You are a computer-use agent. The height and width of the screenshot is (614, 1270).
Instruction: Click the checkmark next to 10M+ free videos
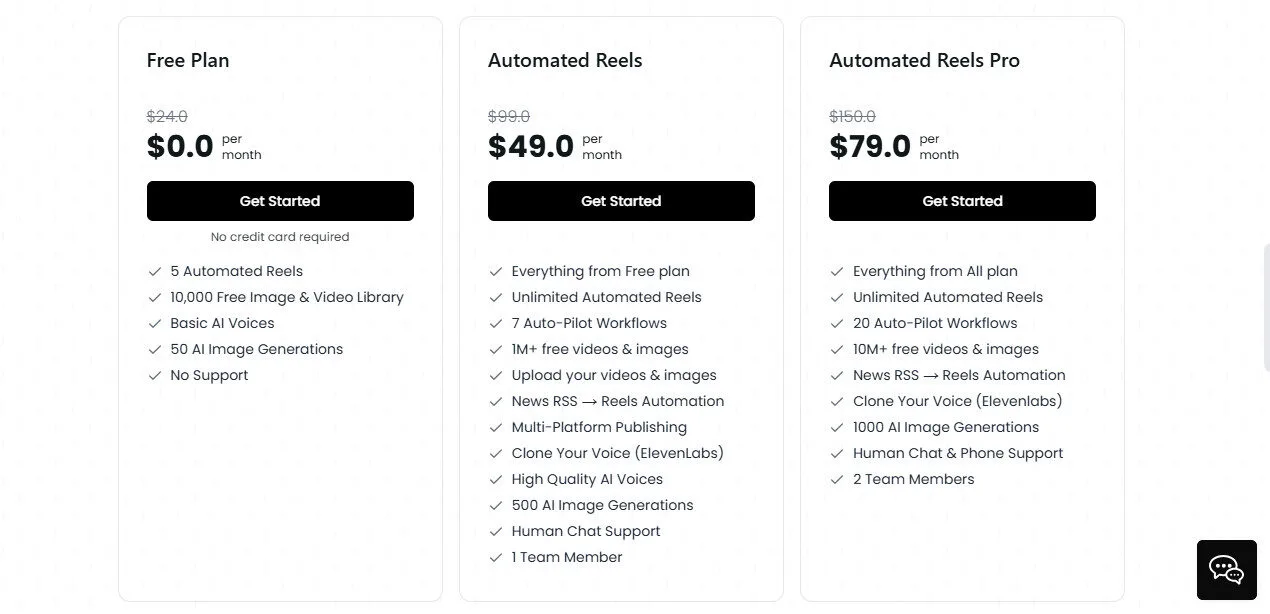coord(837,349)
